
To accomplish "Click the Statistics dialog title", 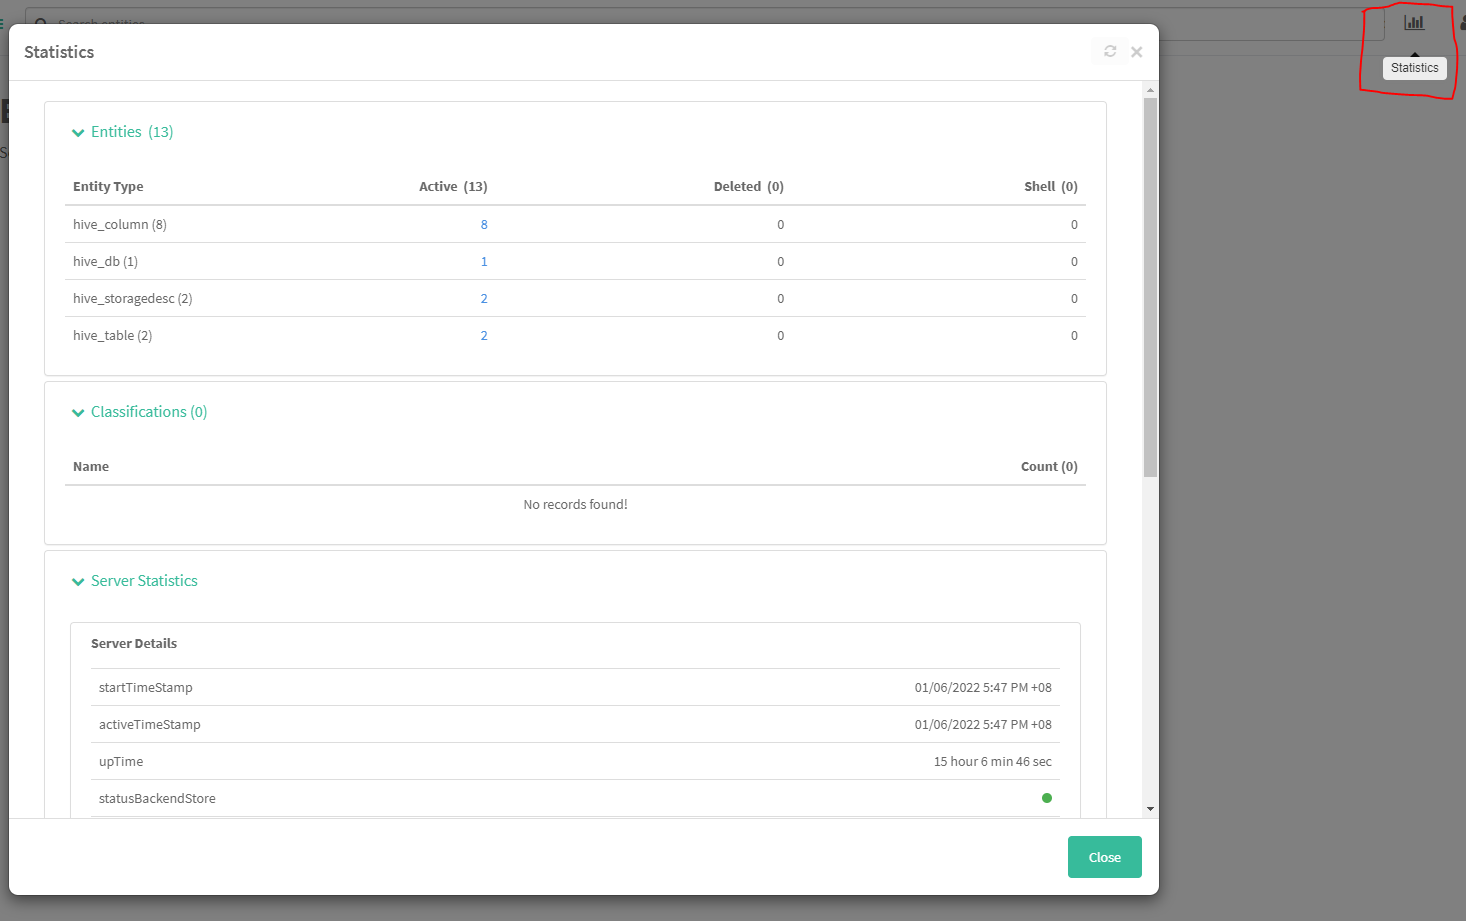I will tap(59, 52).
